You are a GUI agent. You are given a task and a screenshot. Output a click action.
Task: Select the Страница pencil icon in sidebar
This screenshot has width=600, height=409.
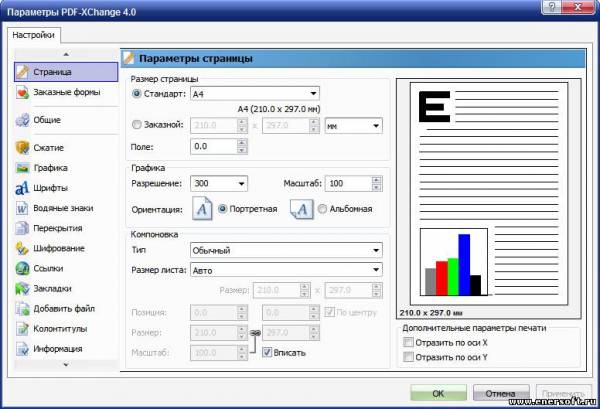tap(22, 72)
